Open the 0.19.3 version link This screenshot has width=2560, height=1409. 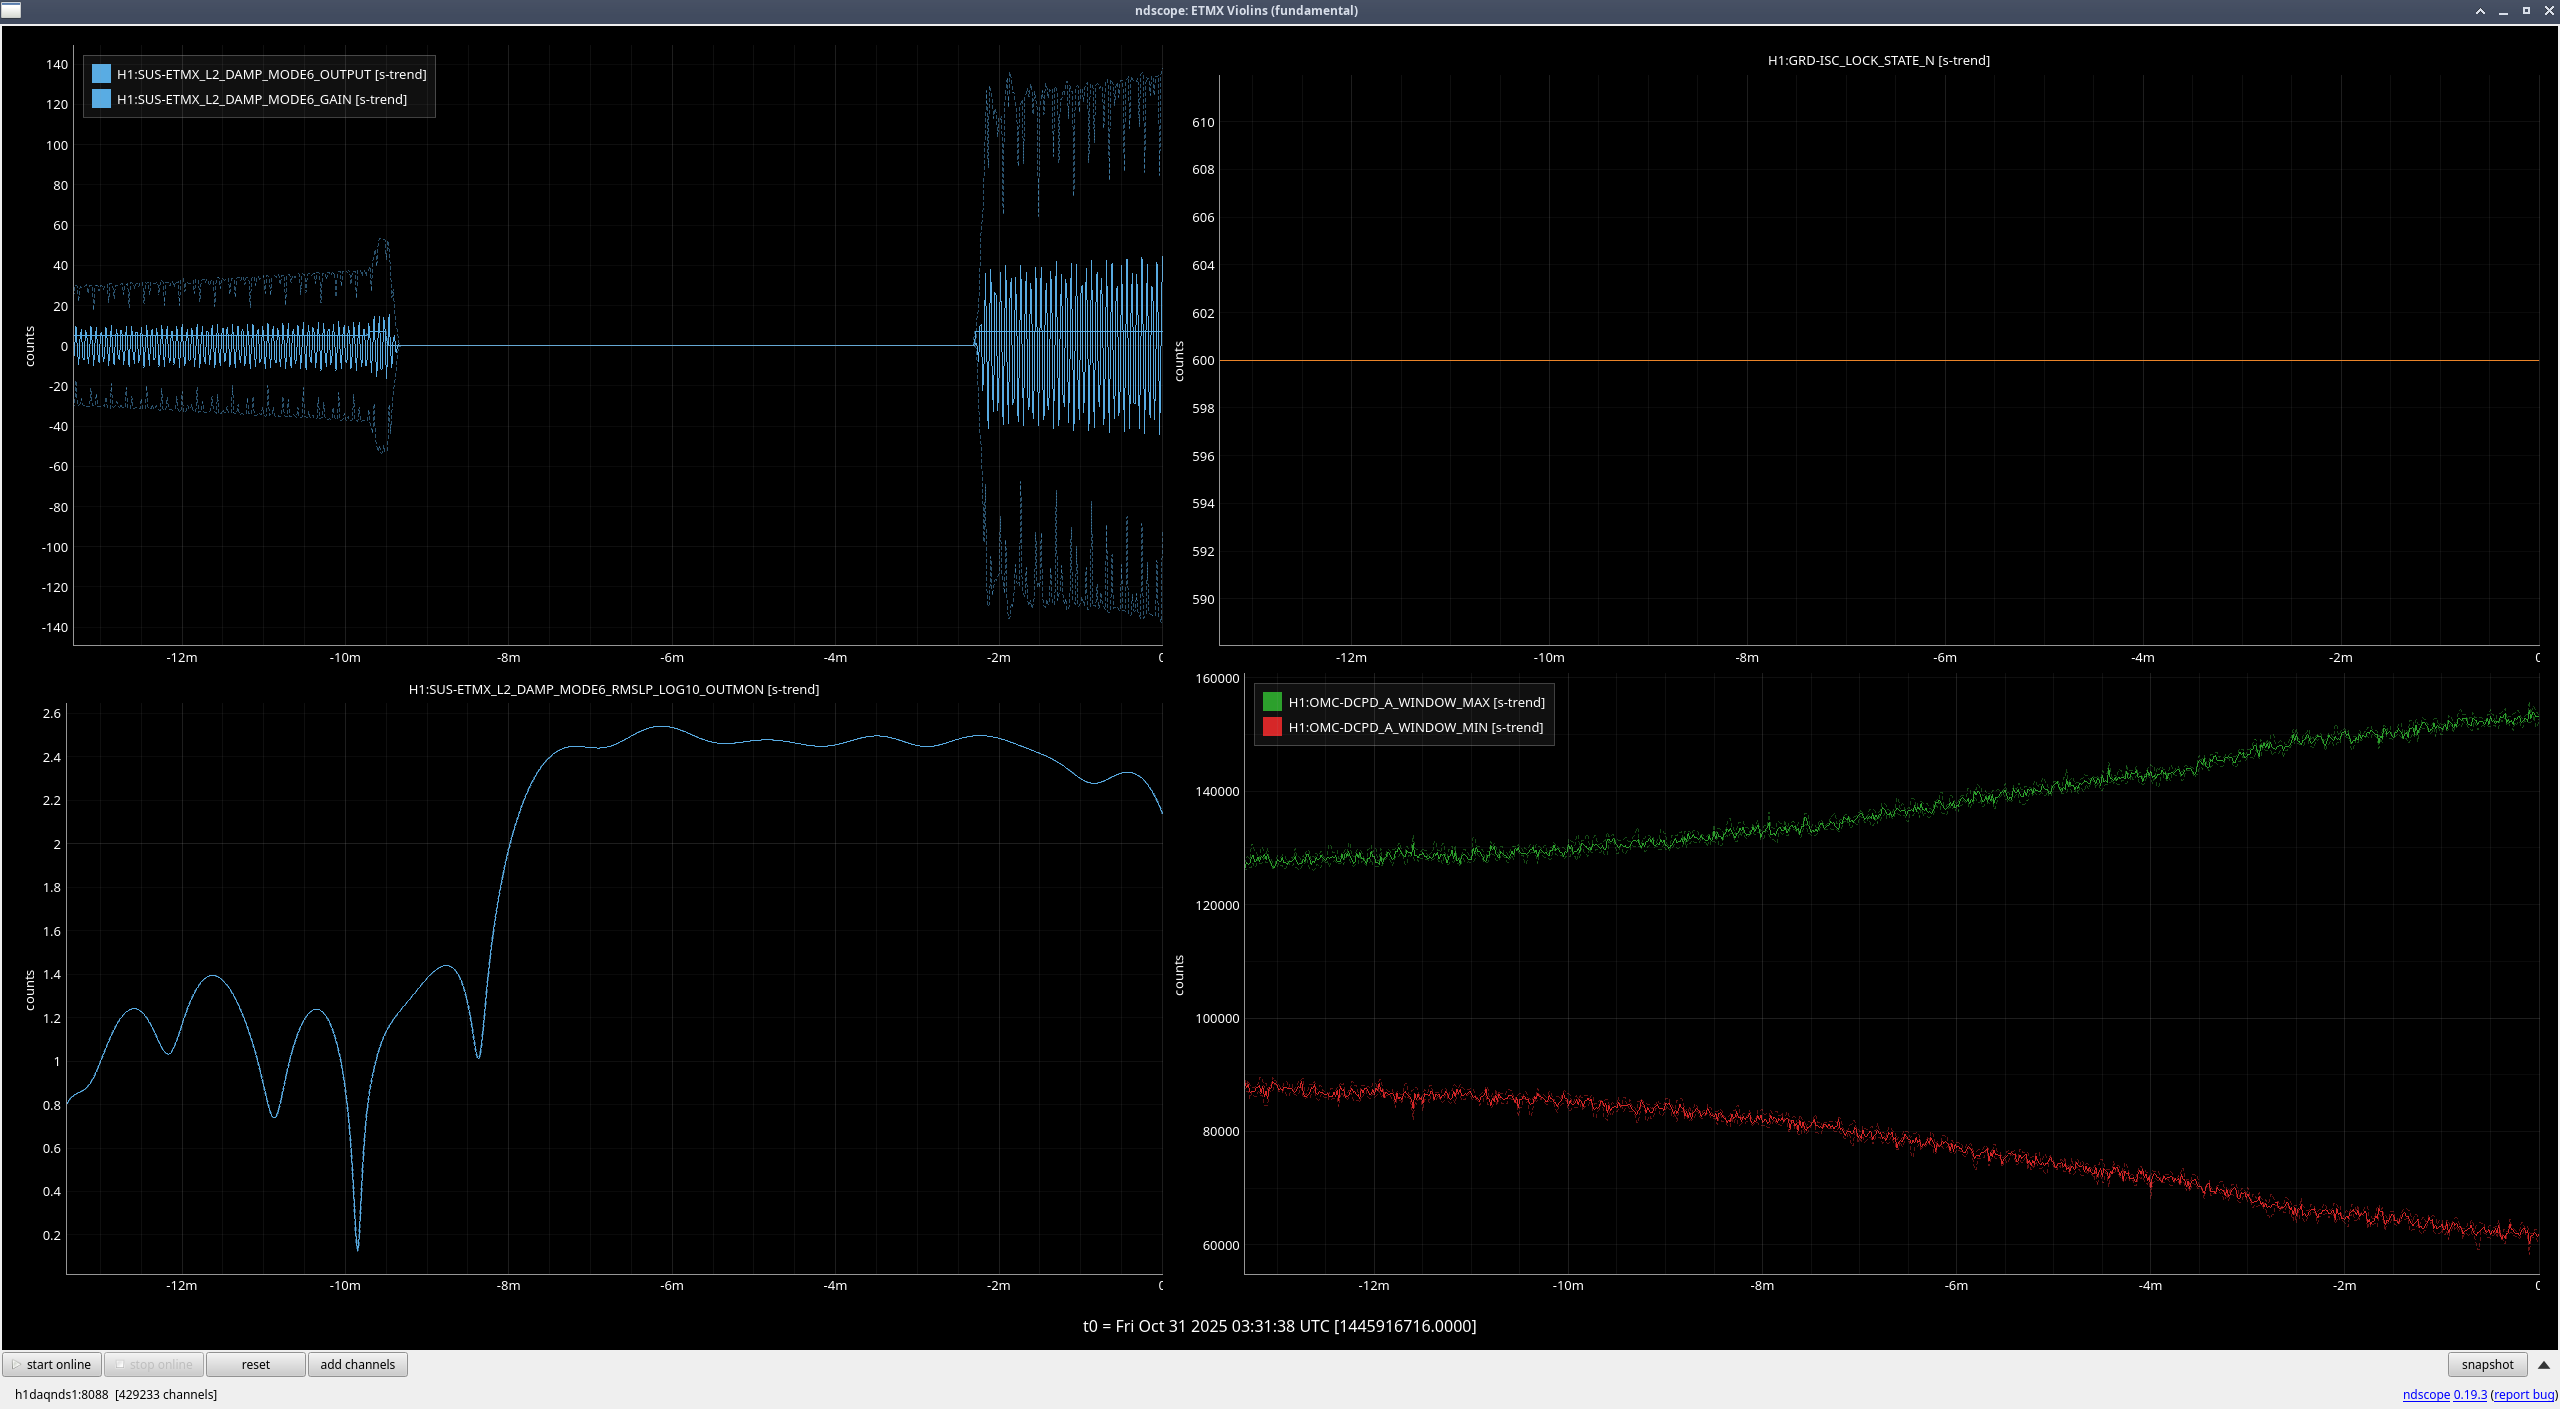coord(2470,1394)
